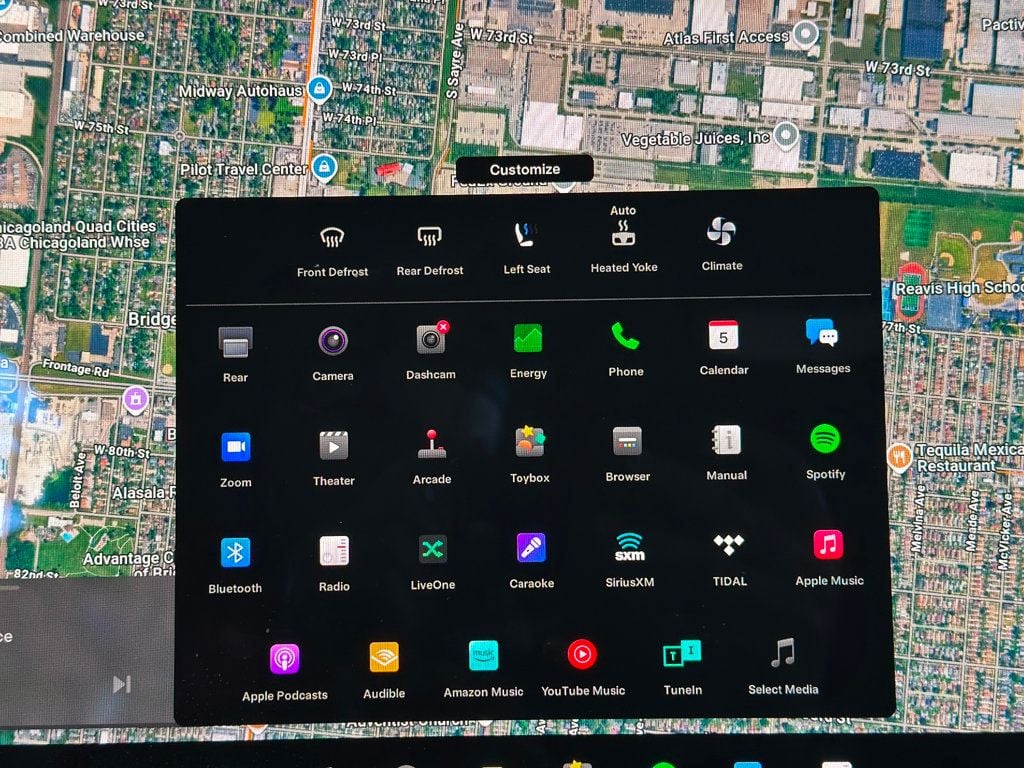Image resolution: width=1024 pixels, height=768 pixels.
Task: Skip to next track in media player
Action: [x=121, y=684]
